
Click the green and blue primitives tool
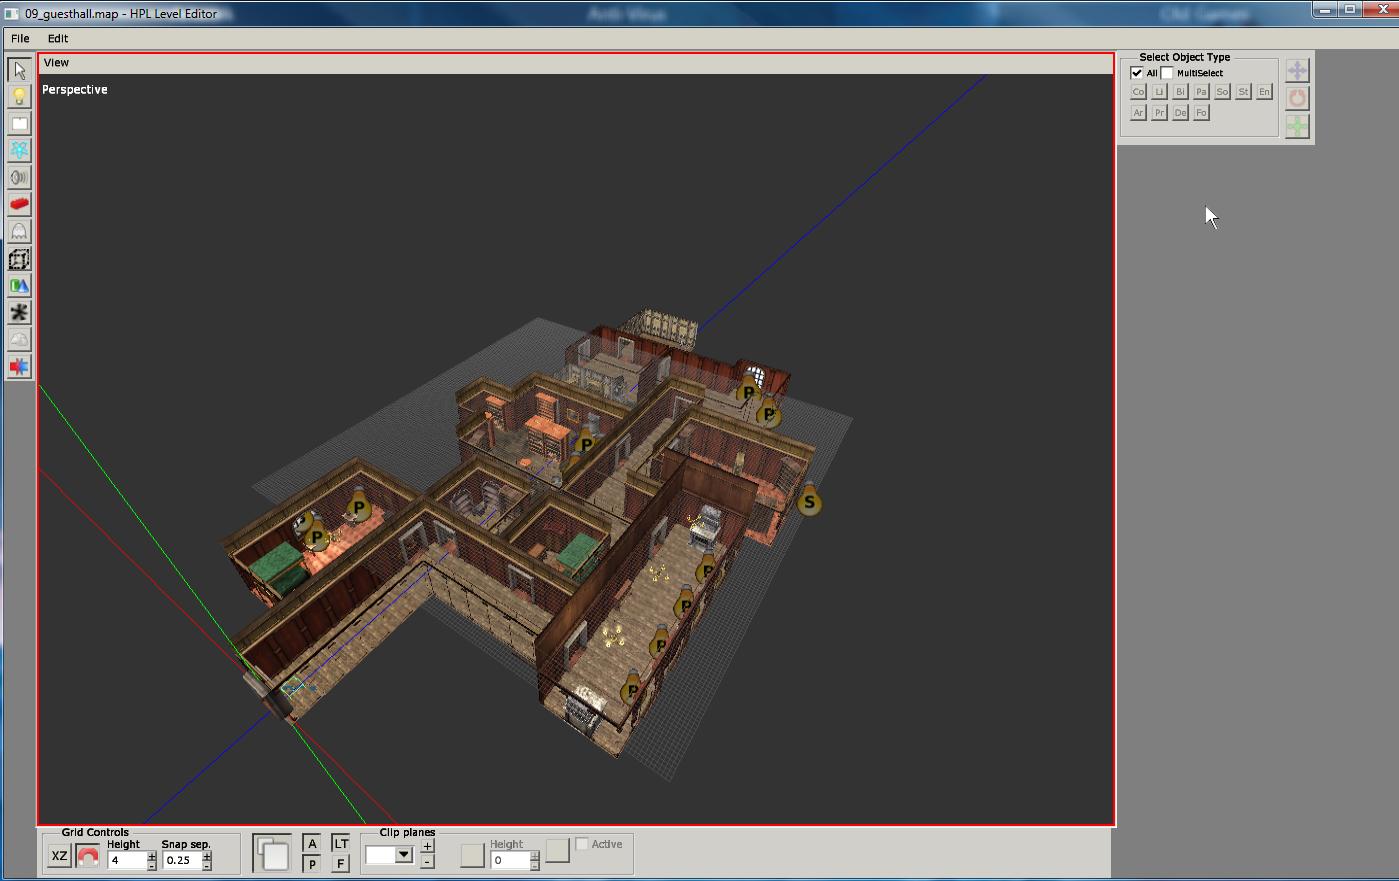click(19, 286)
